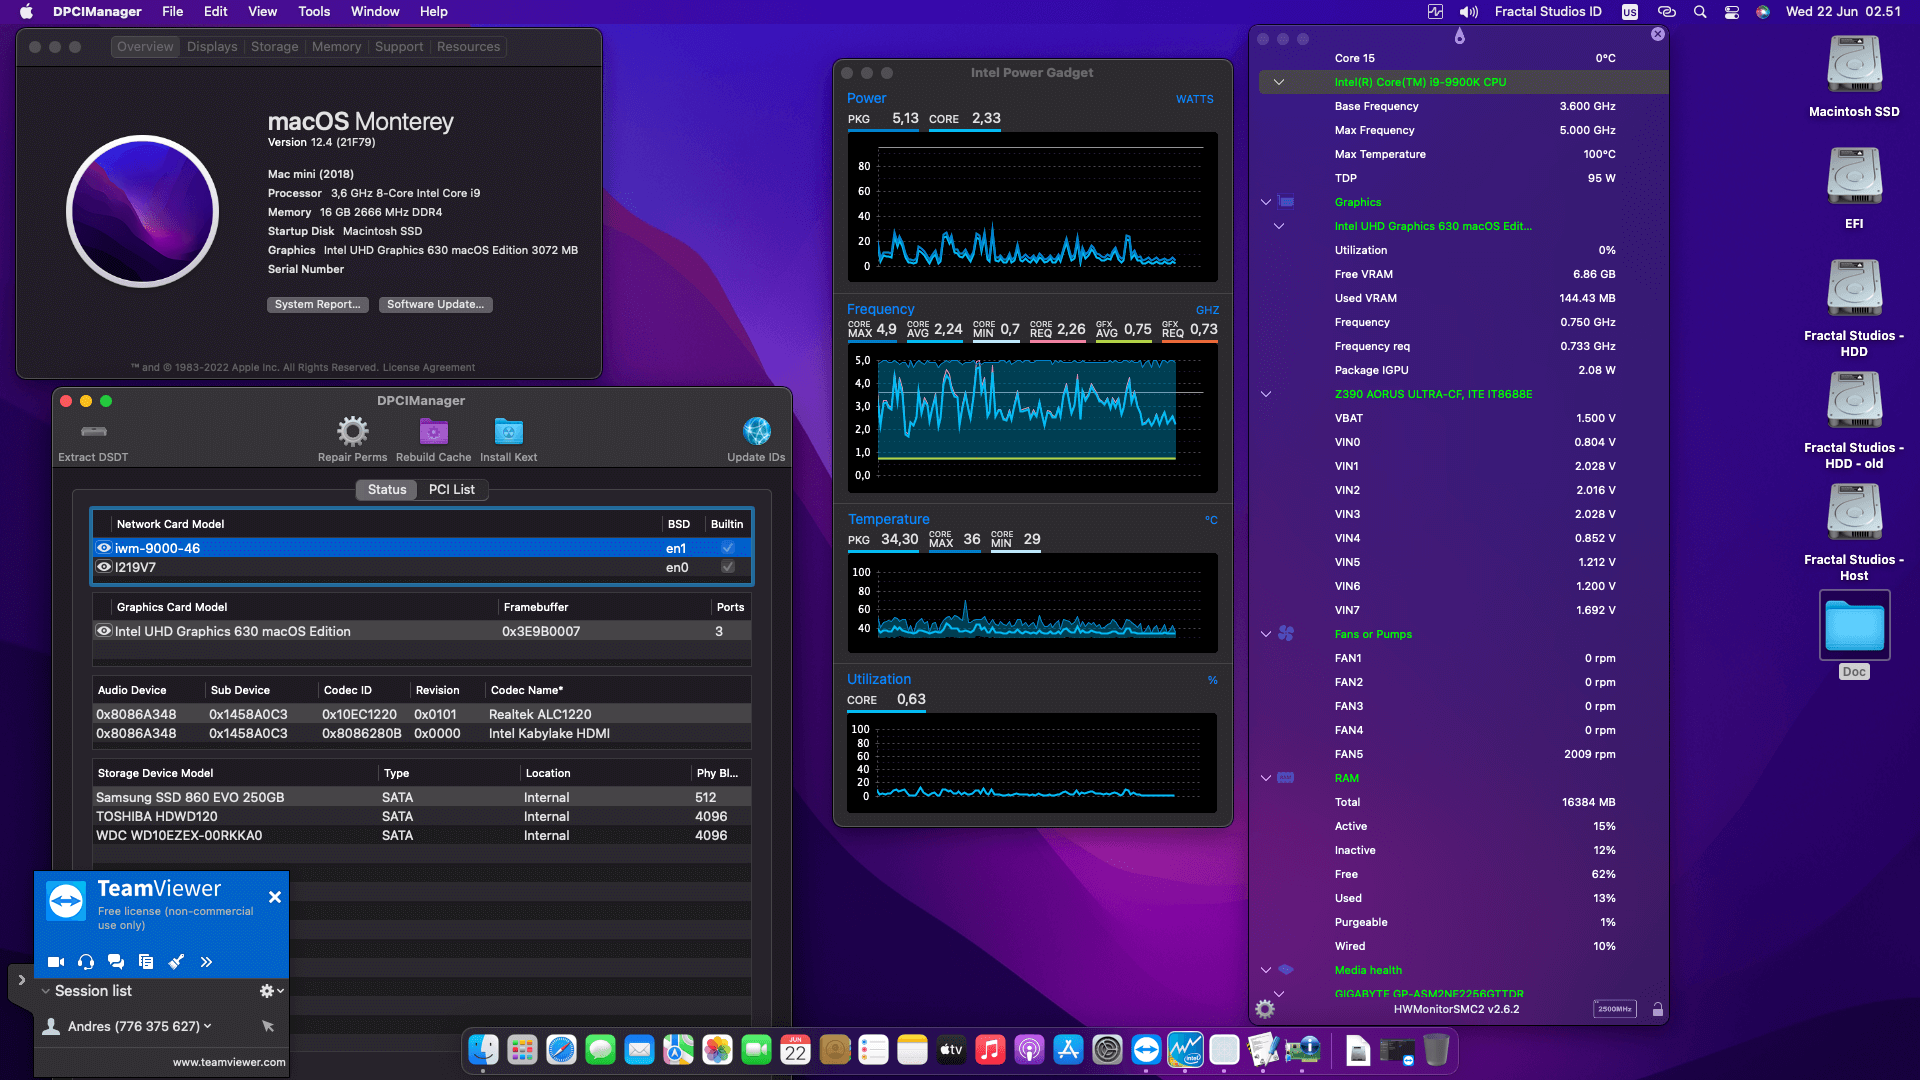Viewport: 1920px width, 1080px height.
Task: Start TeamViewer video call via camera icon
Action: (56, 962)
